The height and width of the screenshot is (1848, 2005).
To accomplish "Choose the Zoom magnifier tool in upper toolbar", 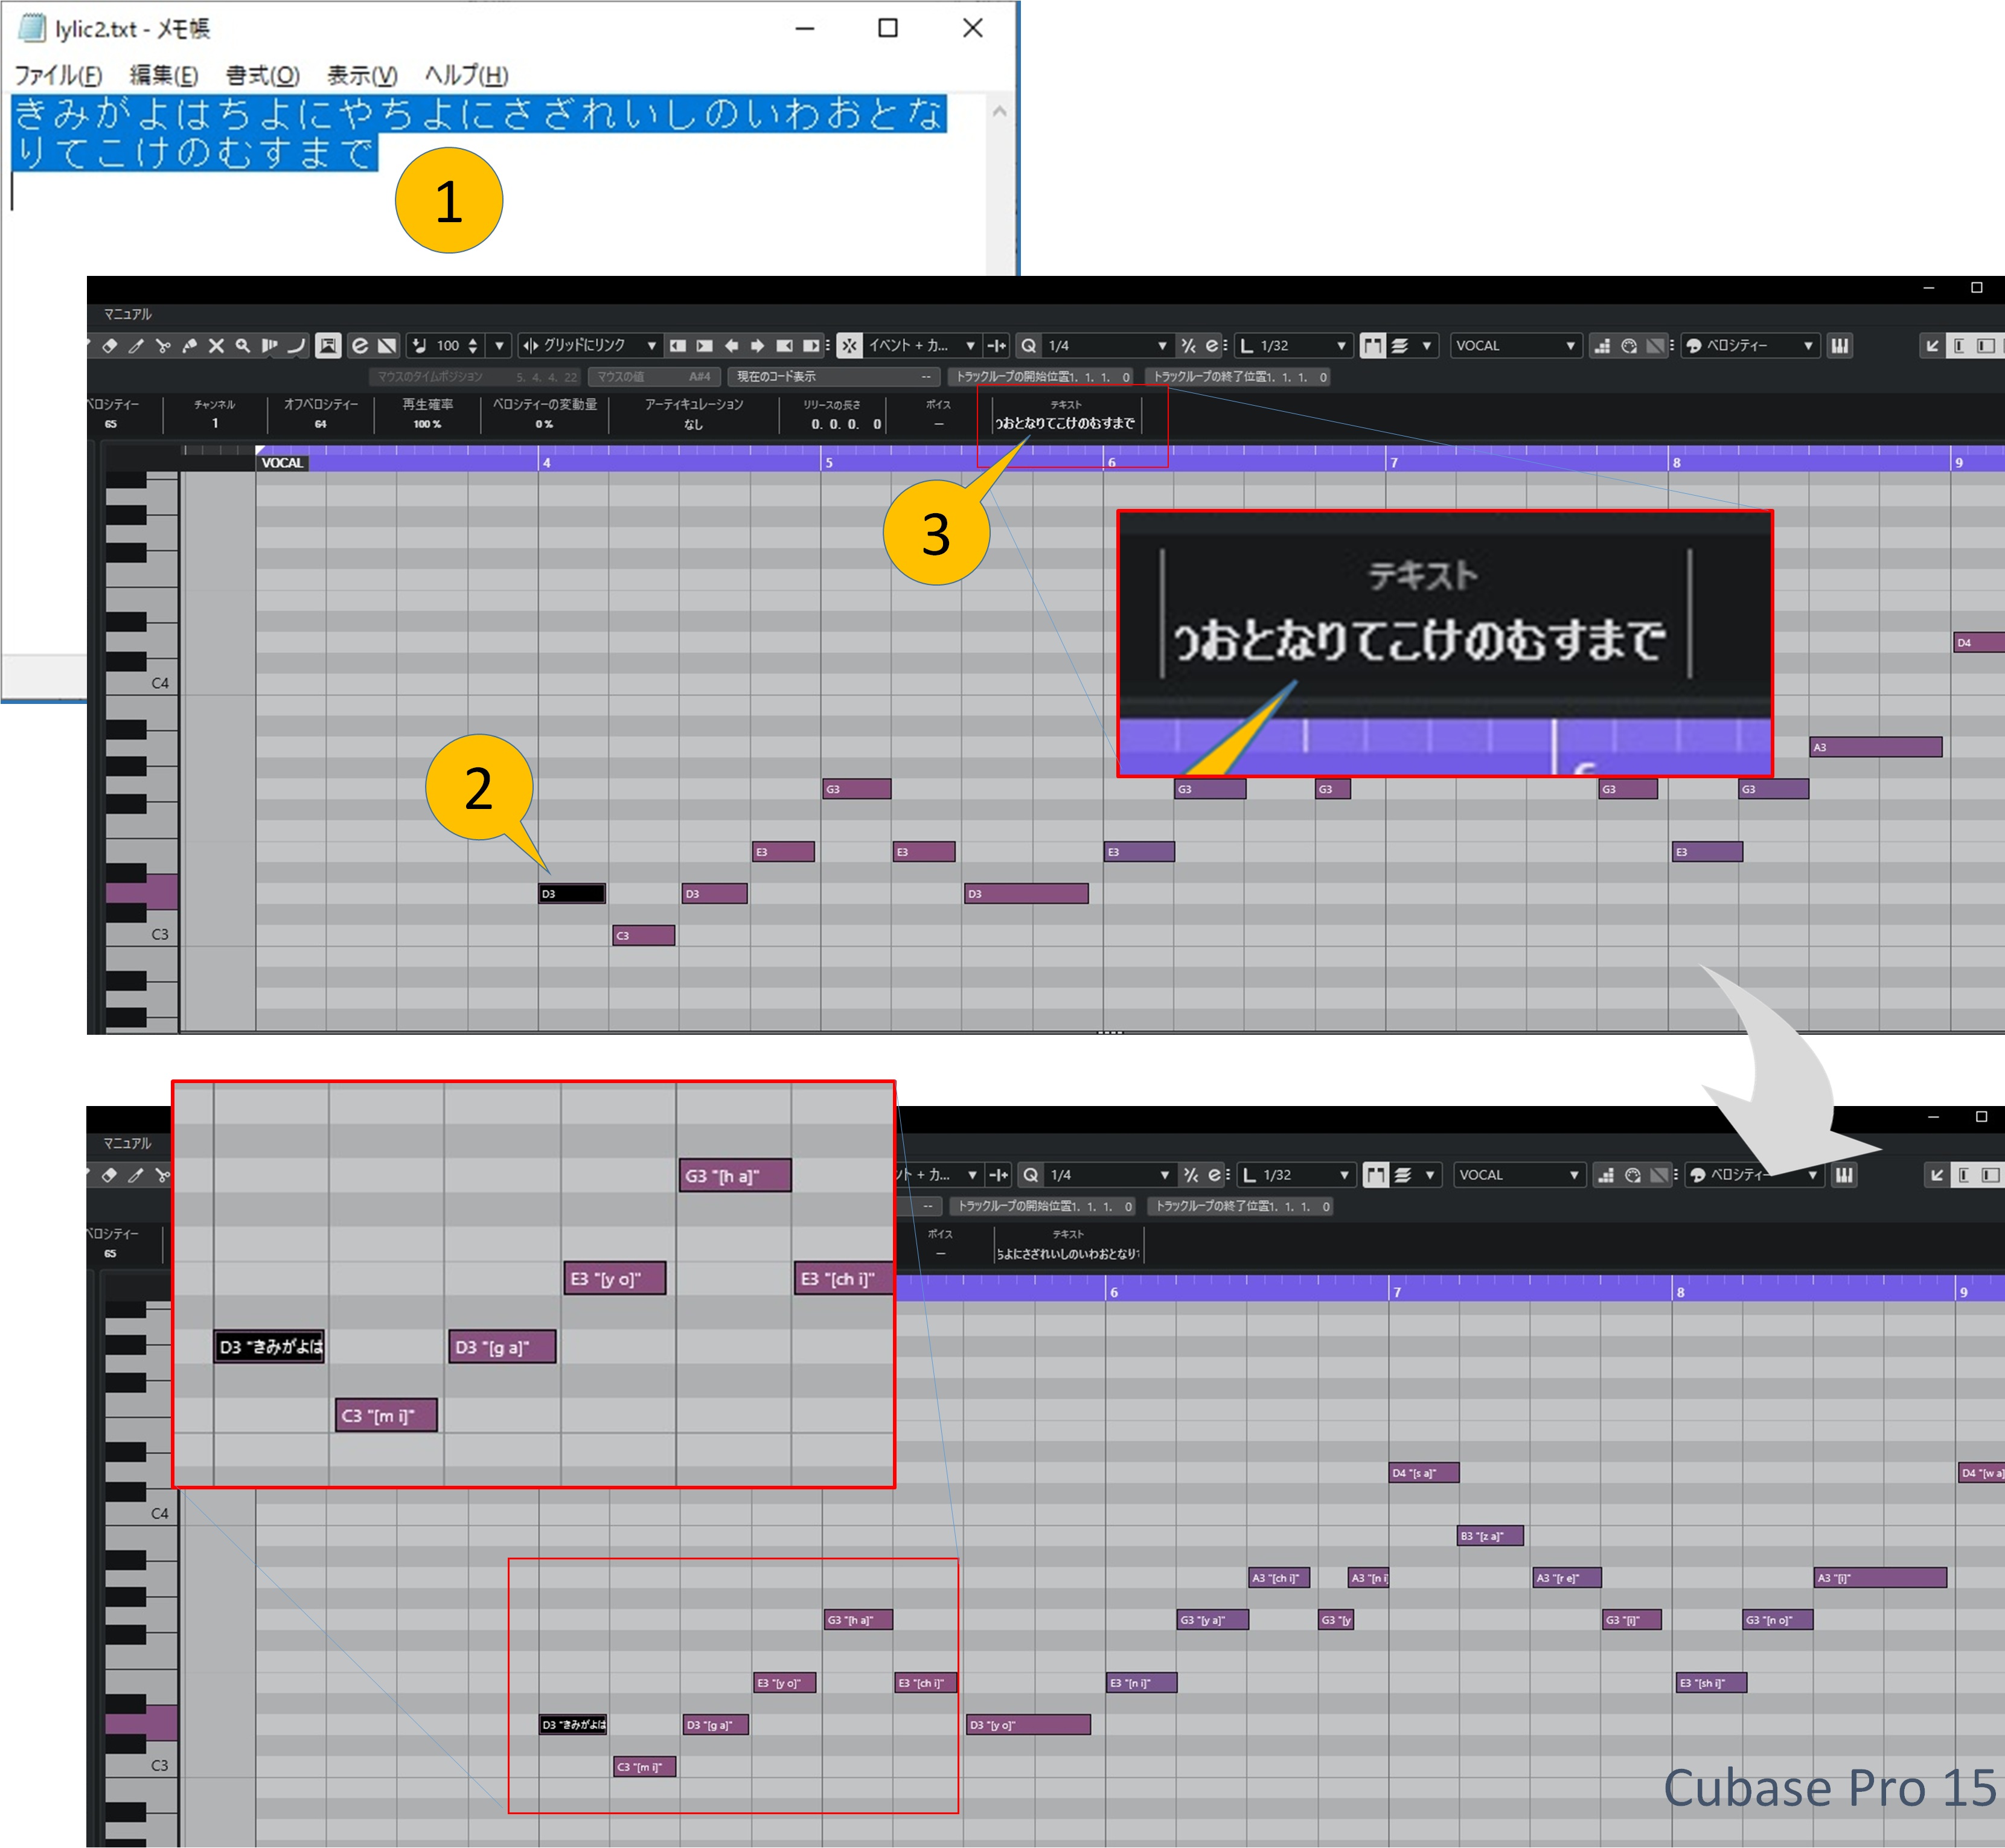I will tap(242, 345).
